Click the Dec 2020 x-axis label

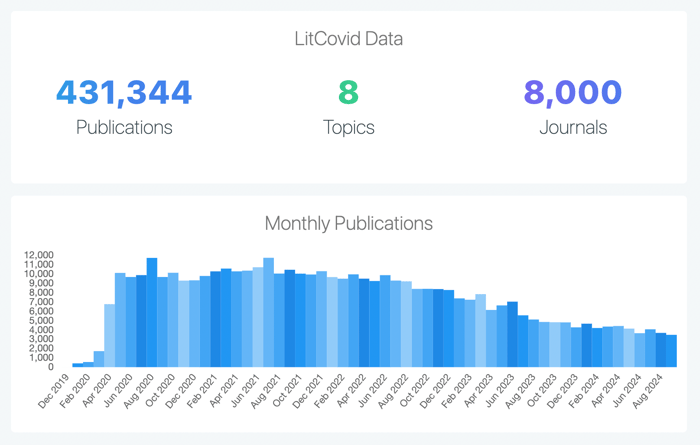tap(181, 391)
